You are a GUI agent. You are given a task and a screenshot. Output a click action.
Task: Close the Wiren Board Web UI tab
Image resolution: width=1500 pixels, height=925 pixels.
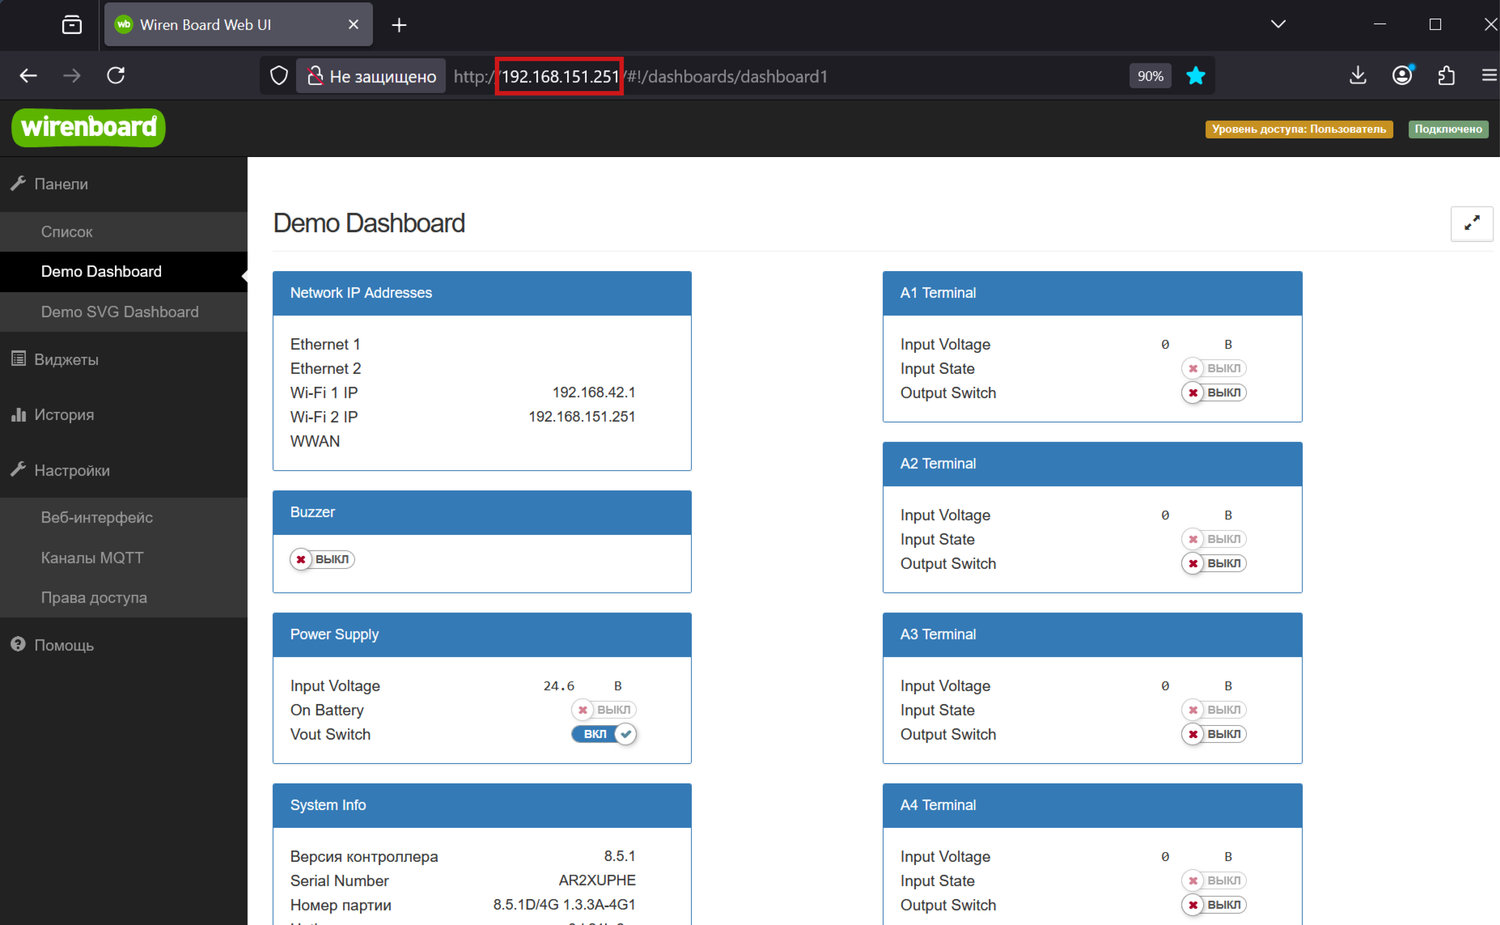[x=353, y=25]
